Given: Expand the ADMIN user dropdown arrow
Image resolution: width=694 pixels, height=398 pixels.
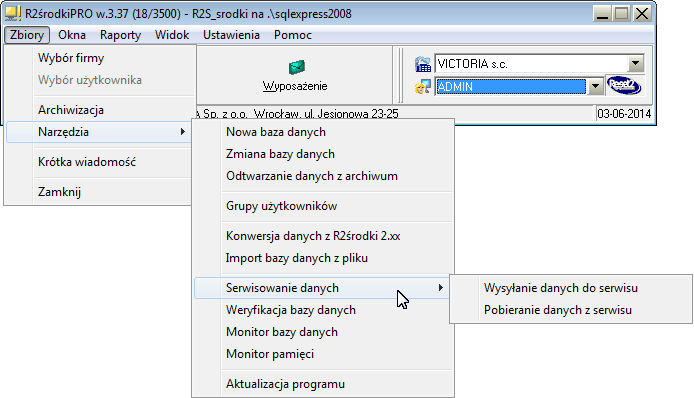Looking at the screenshot, I should [596, 86].
